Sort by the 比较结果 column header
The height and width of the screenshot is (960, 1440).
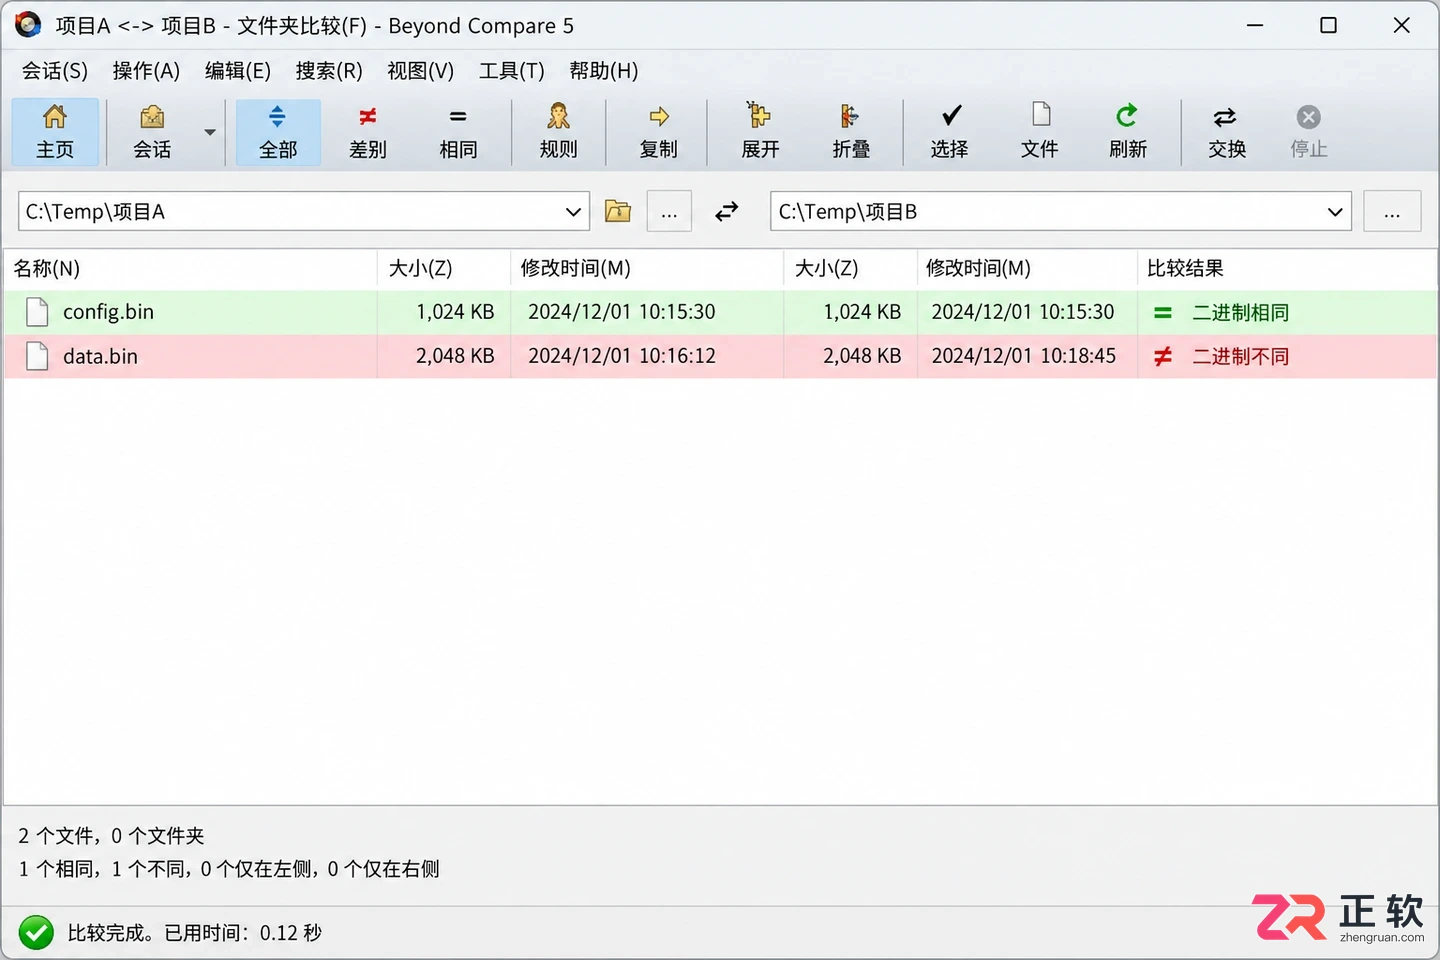click(x=1287, y=268)
